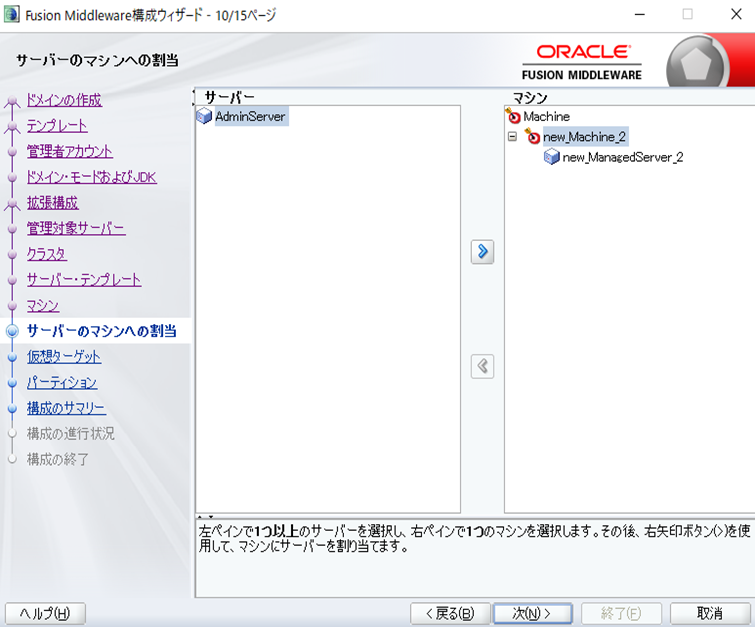
Task: Open the 仮想ターゲット step link
Action: click(64, 357)
